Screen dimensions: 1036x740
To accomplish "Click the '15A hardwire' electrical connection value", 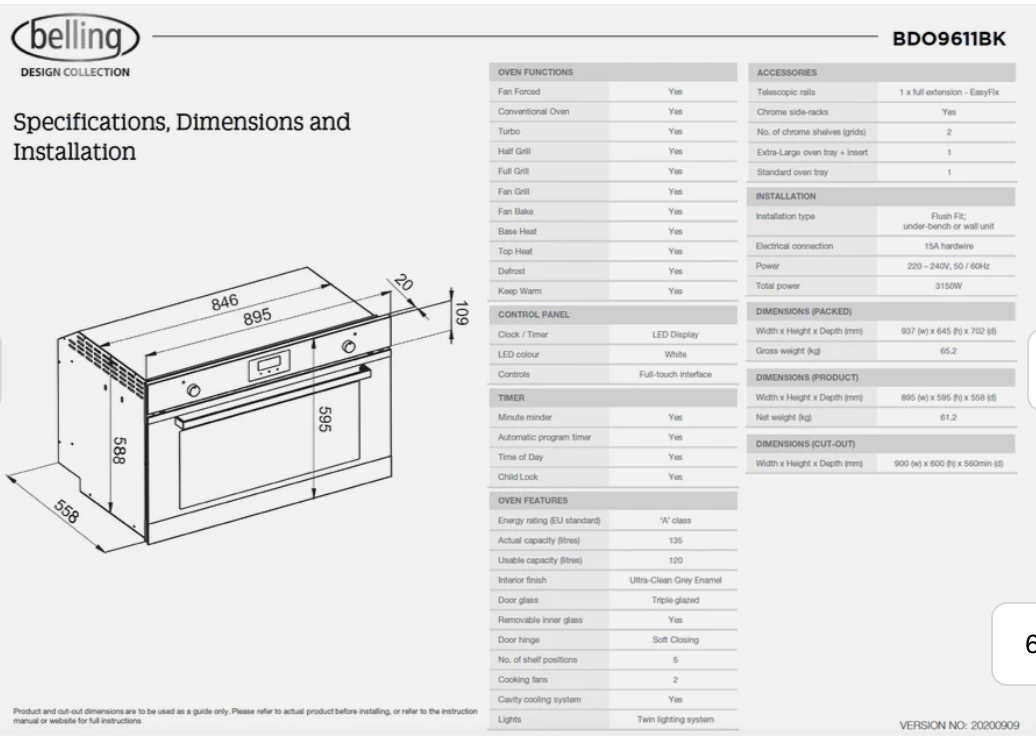I will tap(949, 246).
